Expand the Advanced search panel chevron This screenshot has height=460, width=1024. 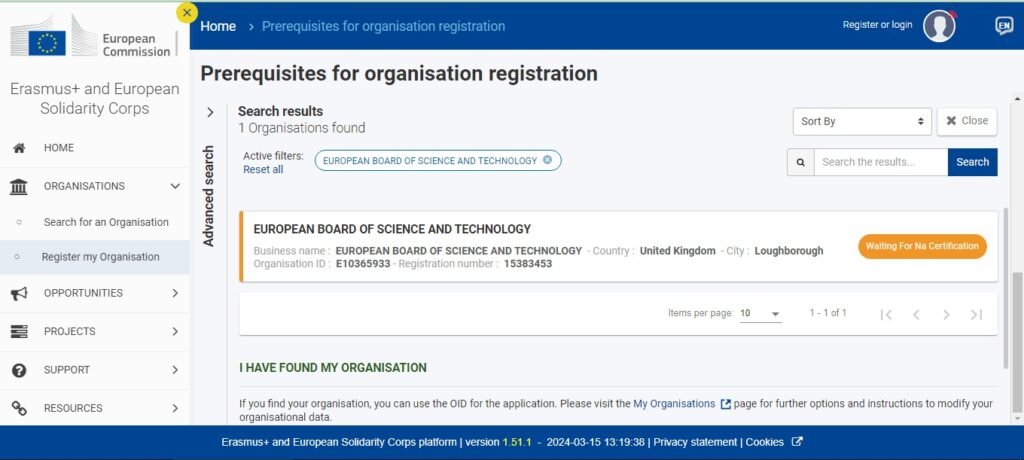point(210,112)
